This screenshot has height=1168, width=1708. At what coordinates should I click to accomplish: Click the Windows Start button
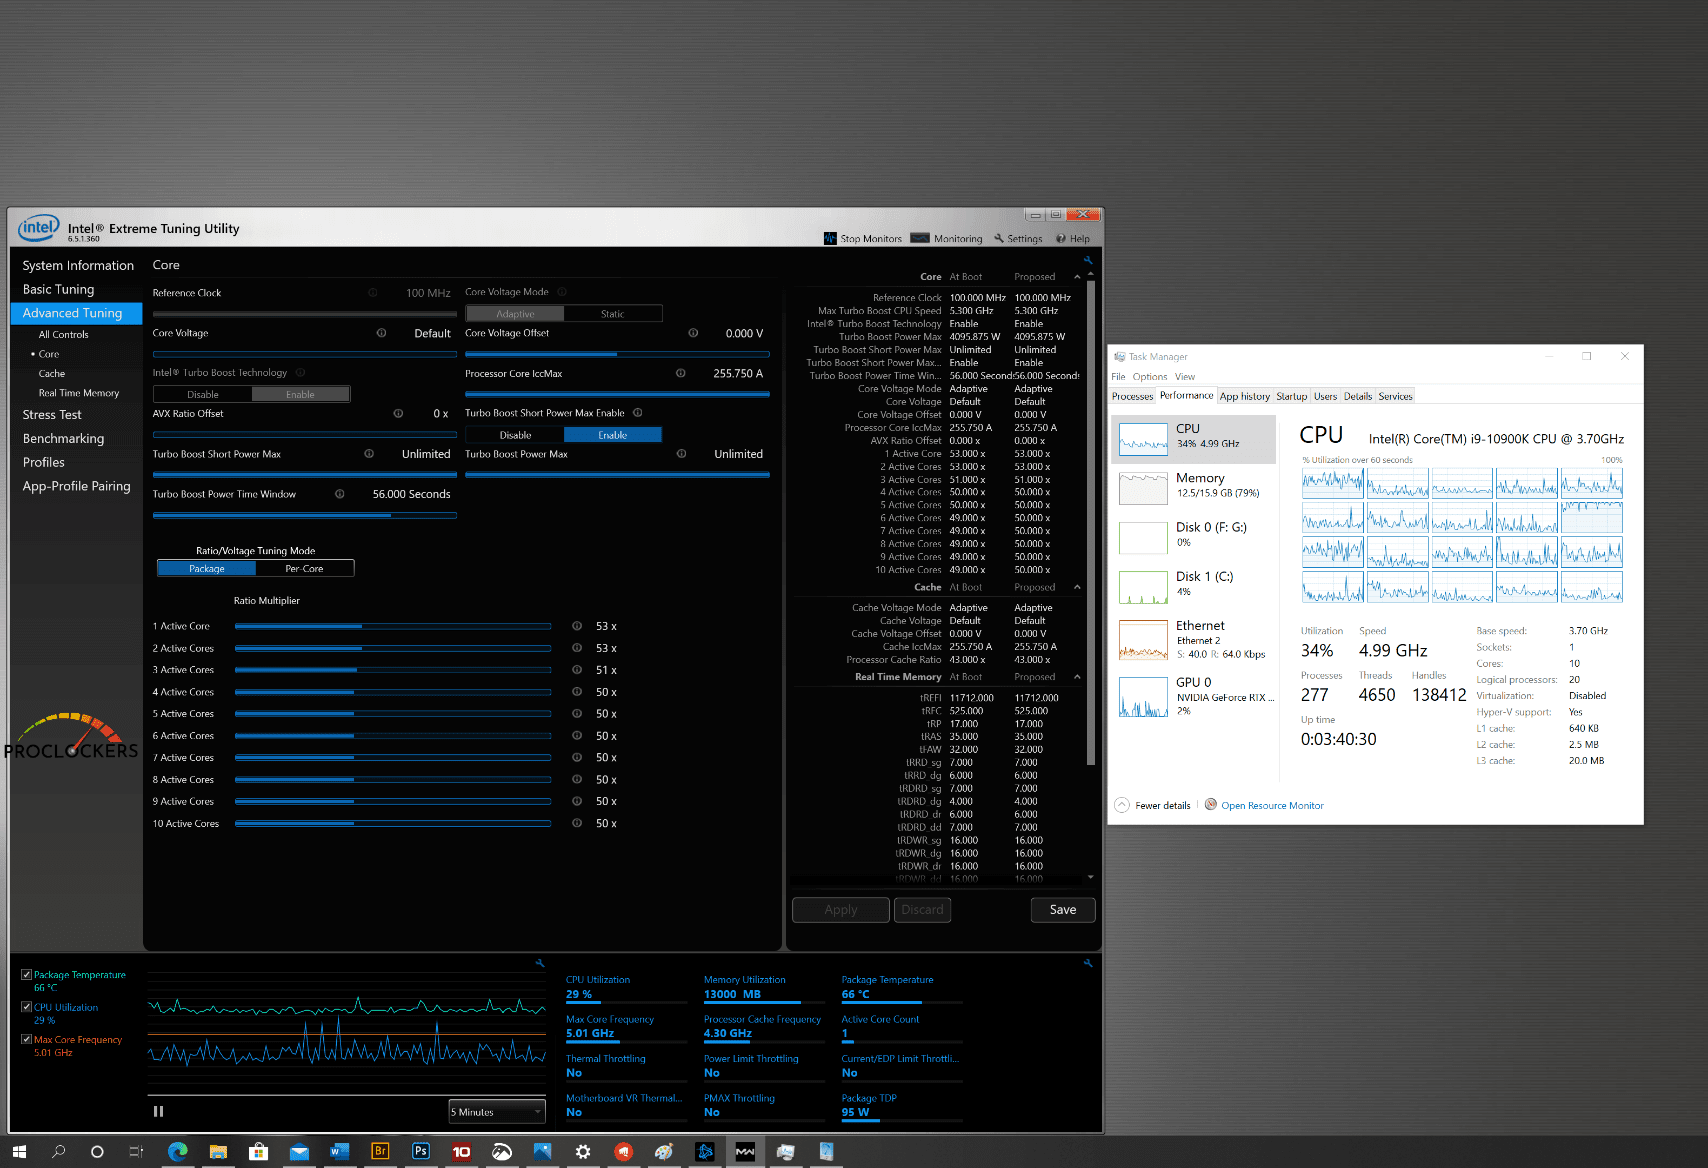coord(19,1151)
